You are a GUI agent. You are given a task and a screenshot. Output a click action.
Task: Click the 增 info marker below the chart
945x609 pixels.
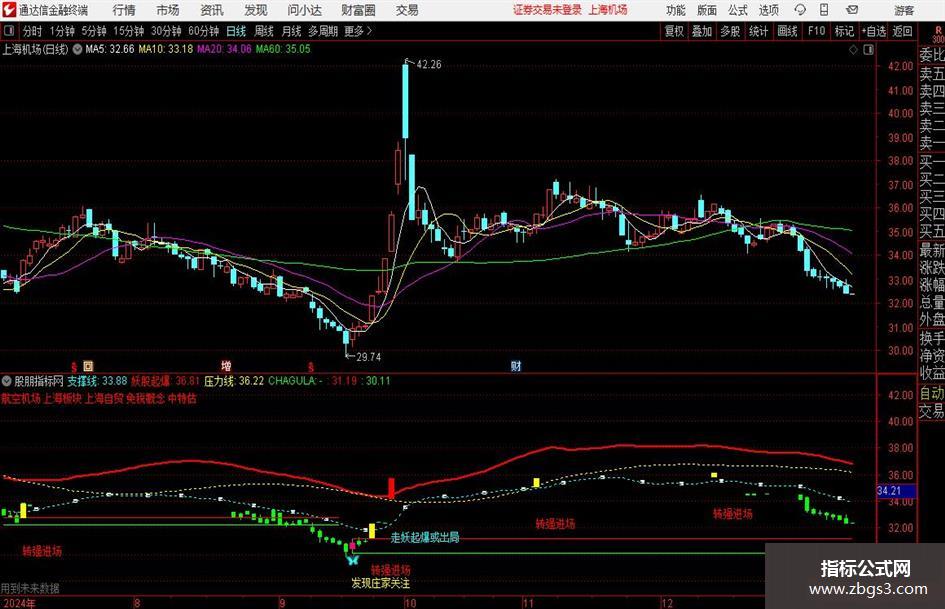pyautogui.click(x=226, y=366)
